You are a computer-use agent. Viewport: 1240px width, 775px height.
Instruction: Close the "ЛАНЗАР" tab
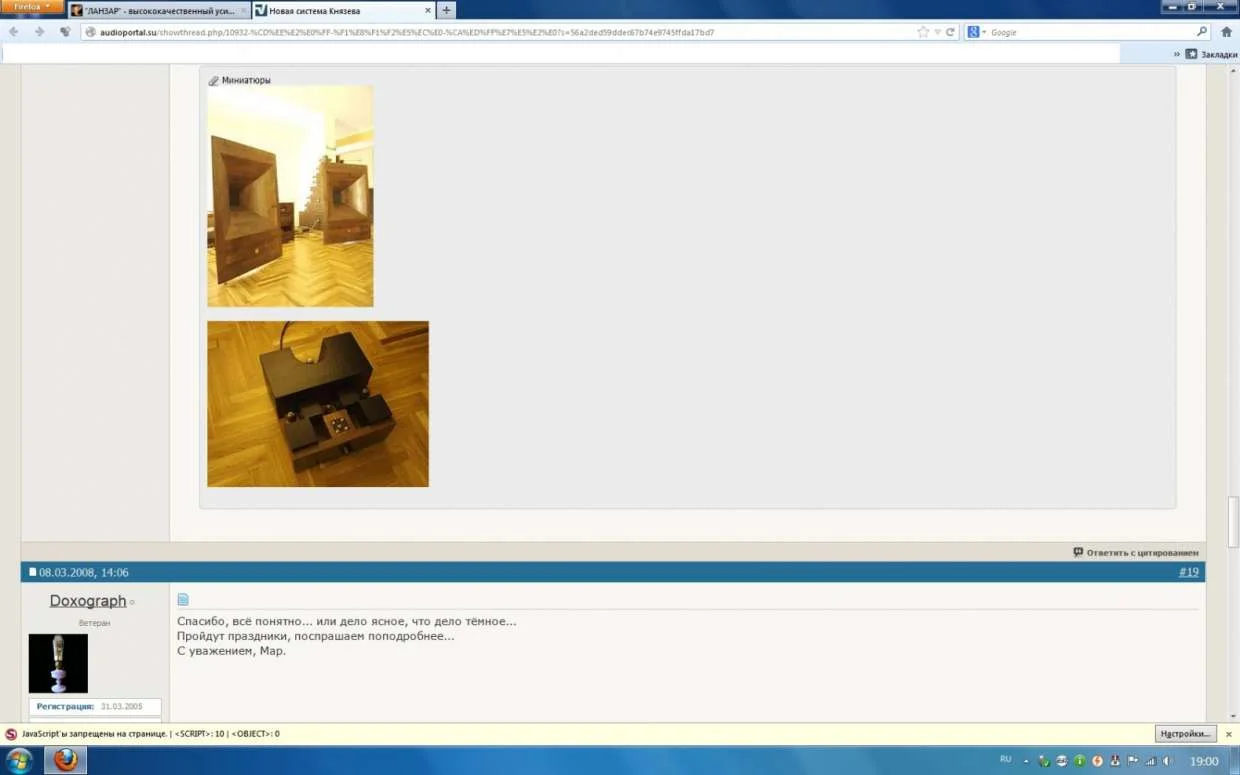(x=243, y=11)
